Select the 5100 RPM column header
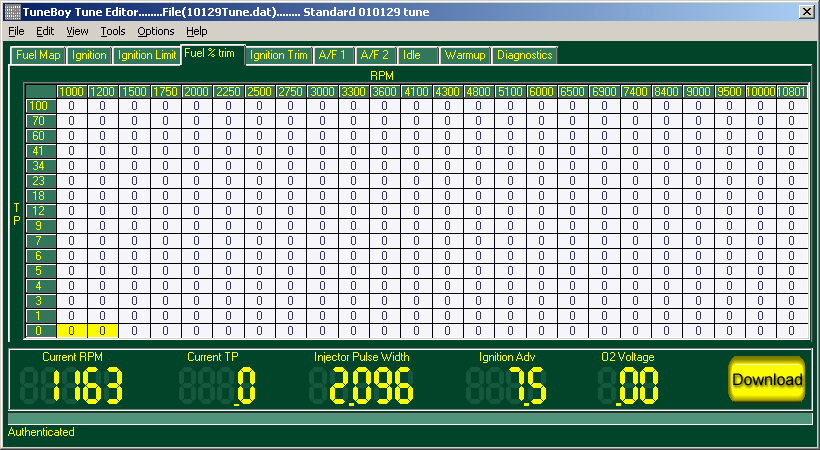This screenshot has width=820, height=450. 510,92
